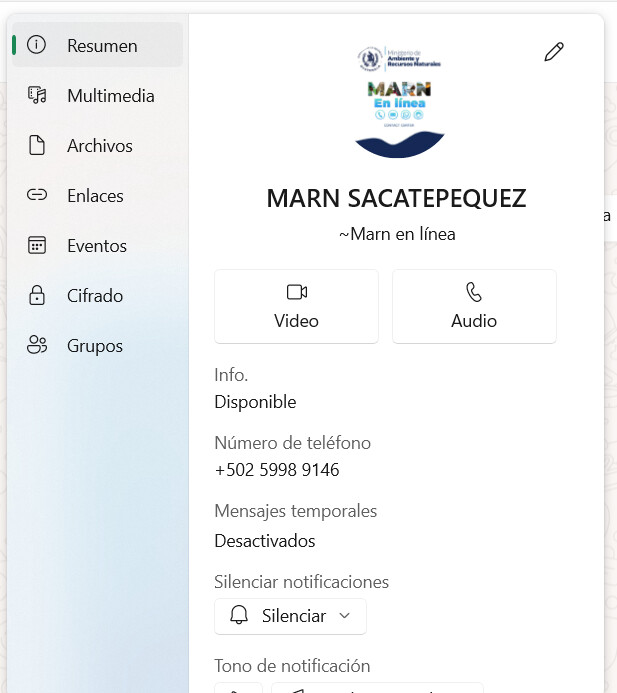Click the contact name MARN SACATEPEQUEZ
Image resolution: width=617 pixels, height=693 pixels.
[396, 198]
